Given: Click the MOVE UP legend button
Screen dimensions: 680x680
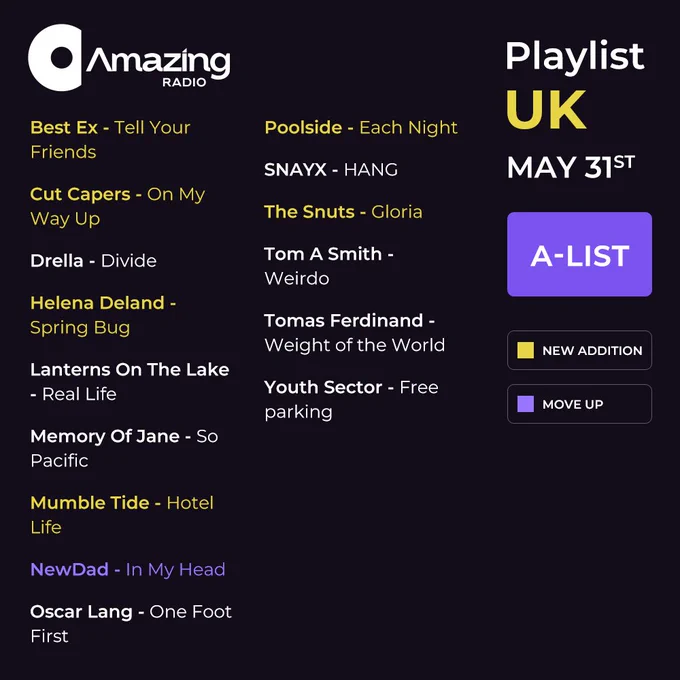Looking at the screenshot, I should click(x=579, y=404).
